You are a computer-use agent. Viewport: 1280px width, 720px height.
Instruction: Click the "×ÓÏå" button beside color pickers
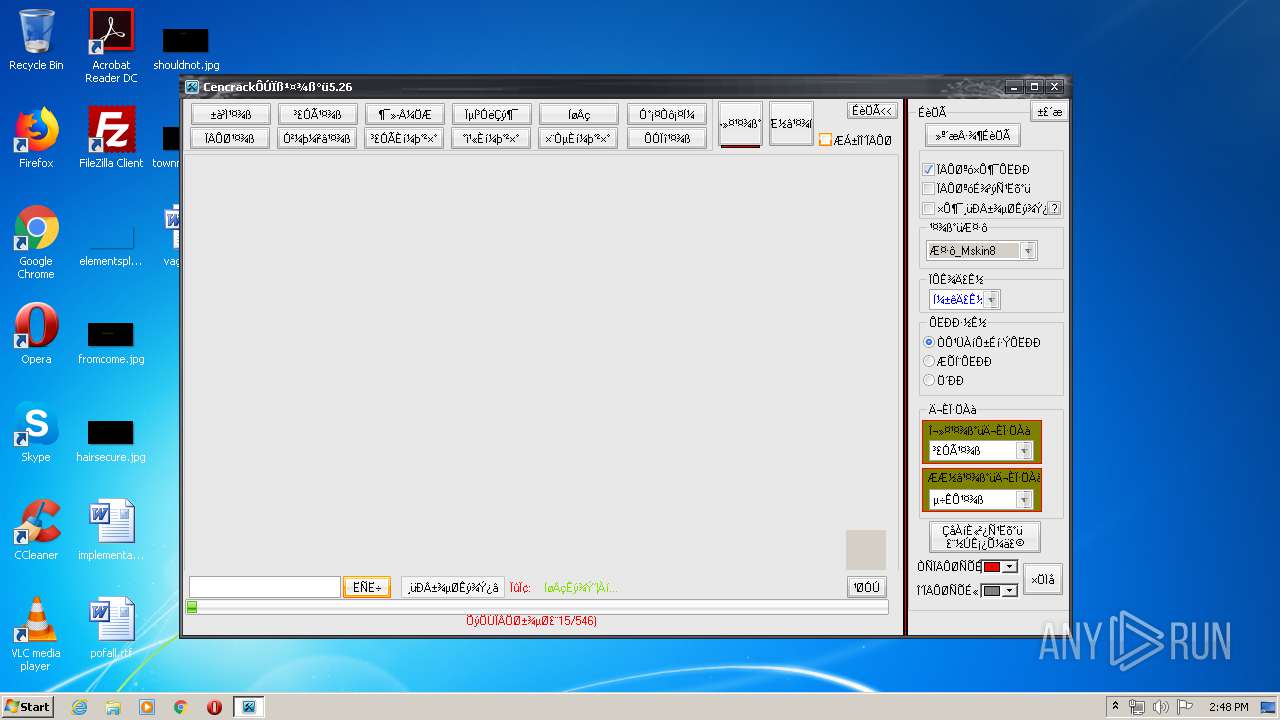(x=1042, y=579)
